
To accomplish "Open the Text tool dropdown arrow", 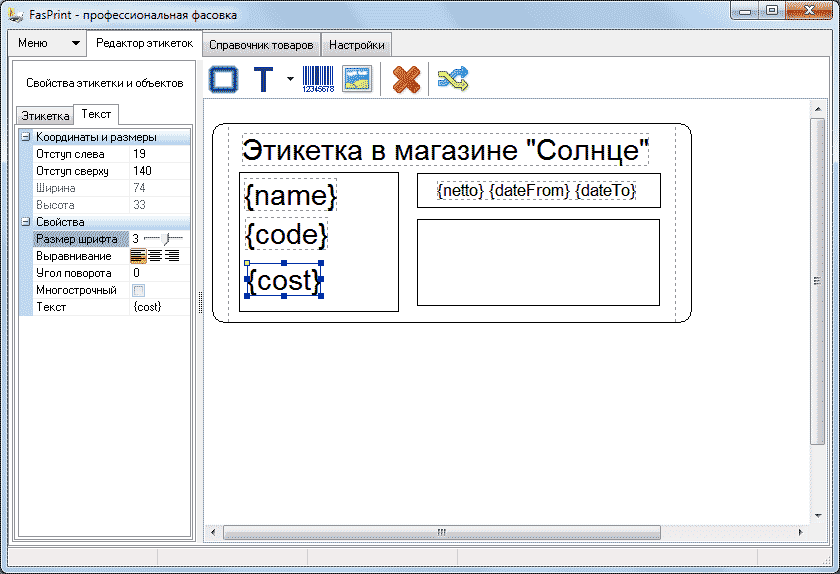I will coord(290,79).
